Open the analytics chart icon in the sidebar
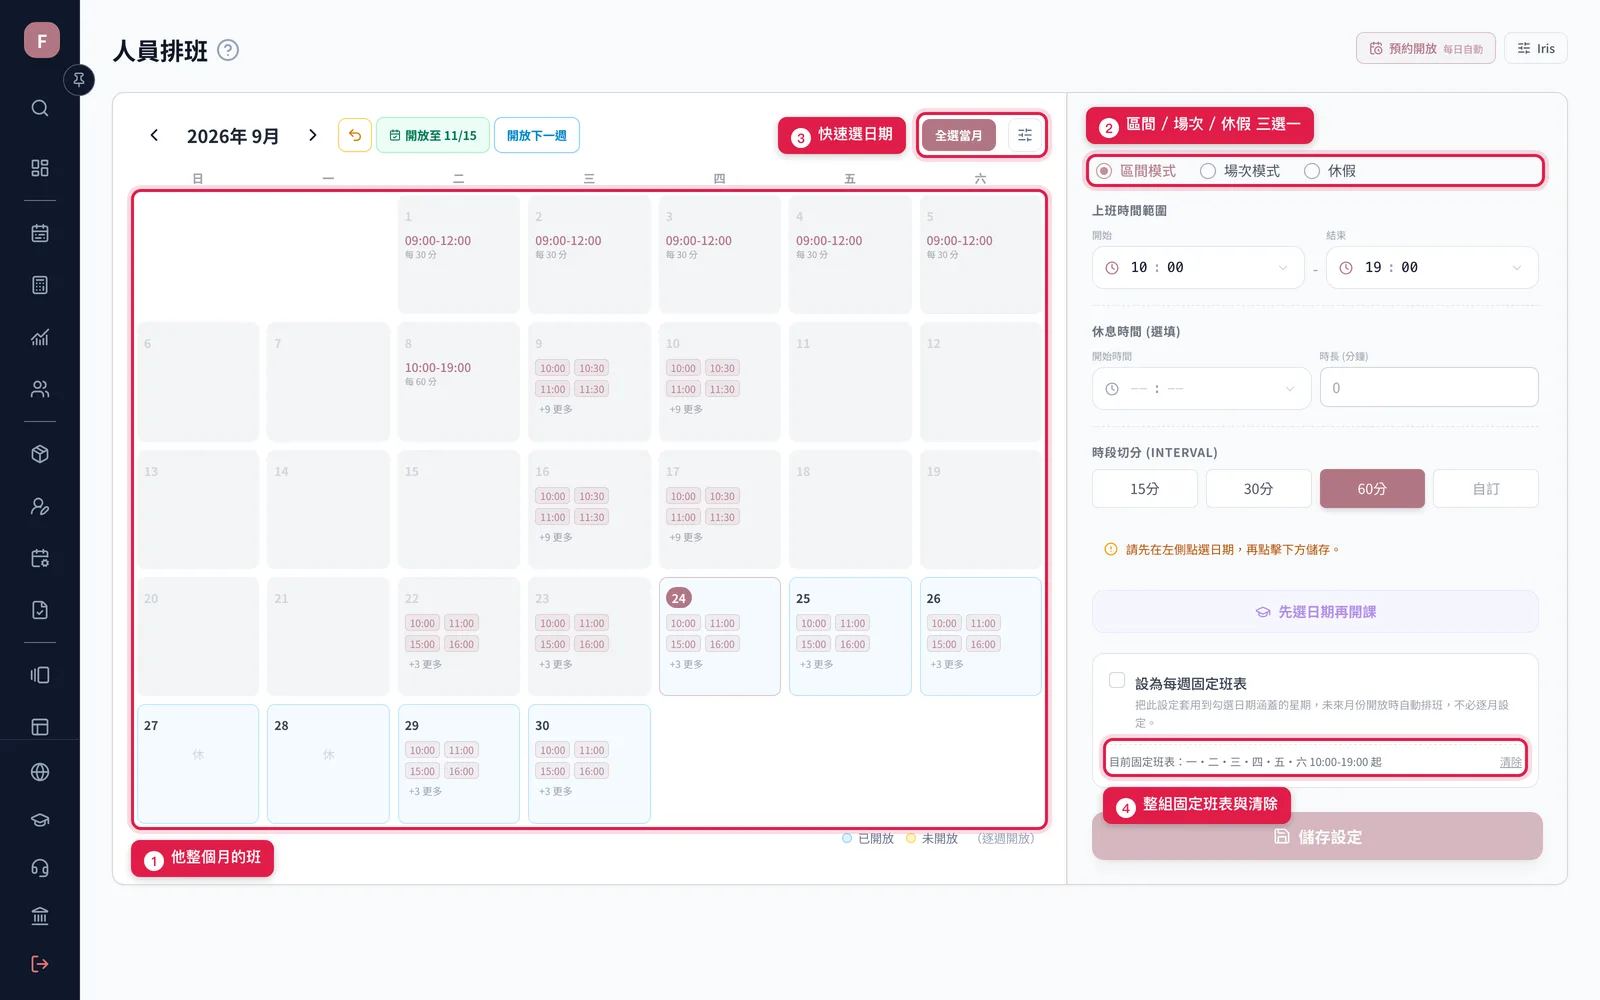The image size is (1600, 1000). click(x=40, y=337)
